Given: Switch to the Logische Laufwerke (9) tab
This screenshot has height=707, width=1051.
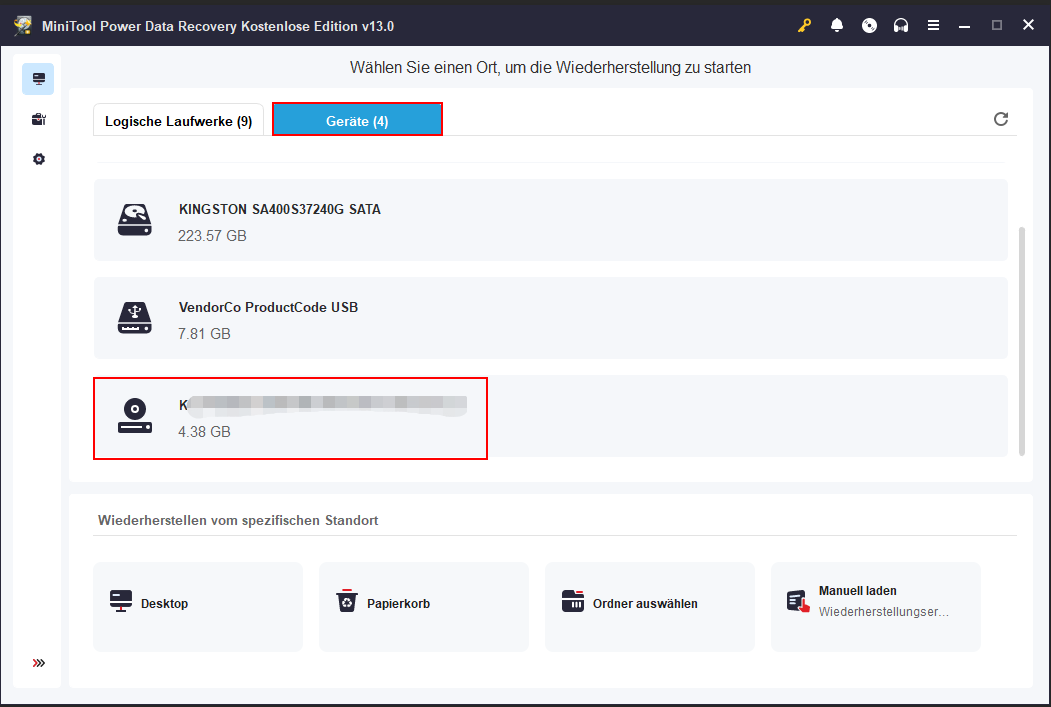Looking at the screenshot, I should 178,121.
